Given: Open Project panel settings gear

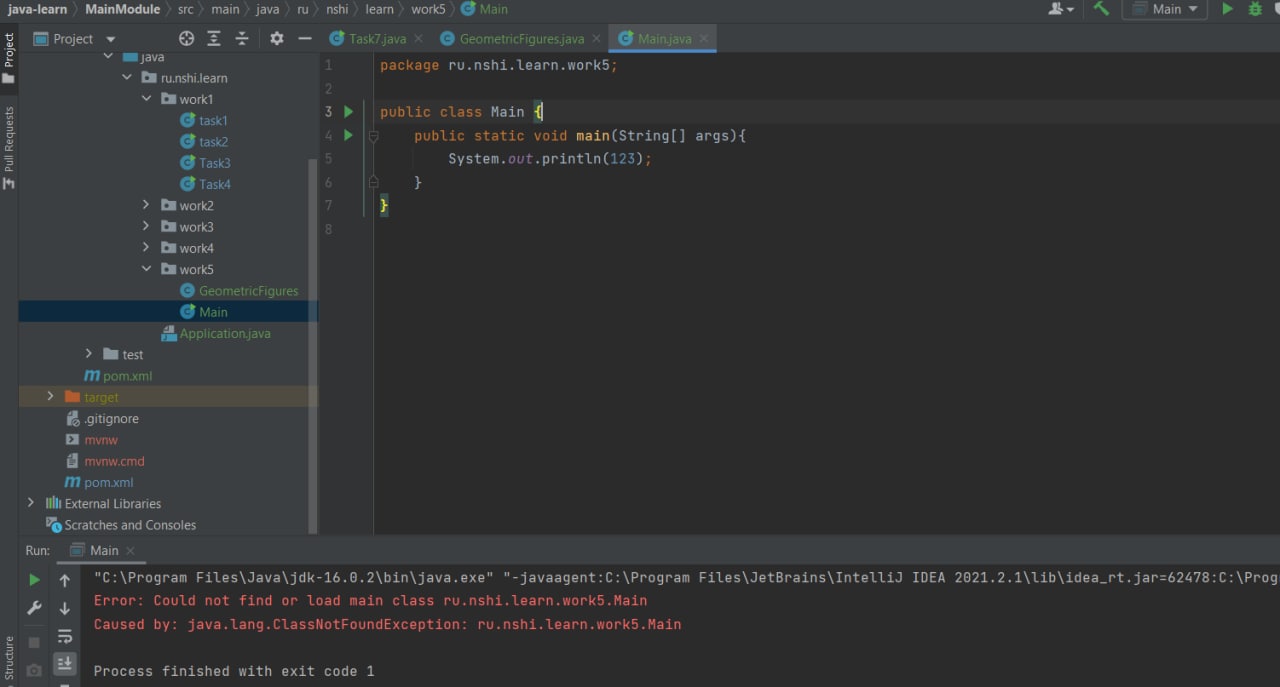Looking at the screenshot, I should [277, 38].
